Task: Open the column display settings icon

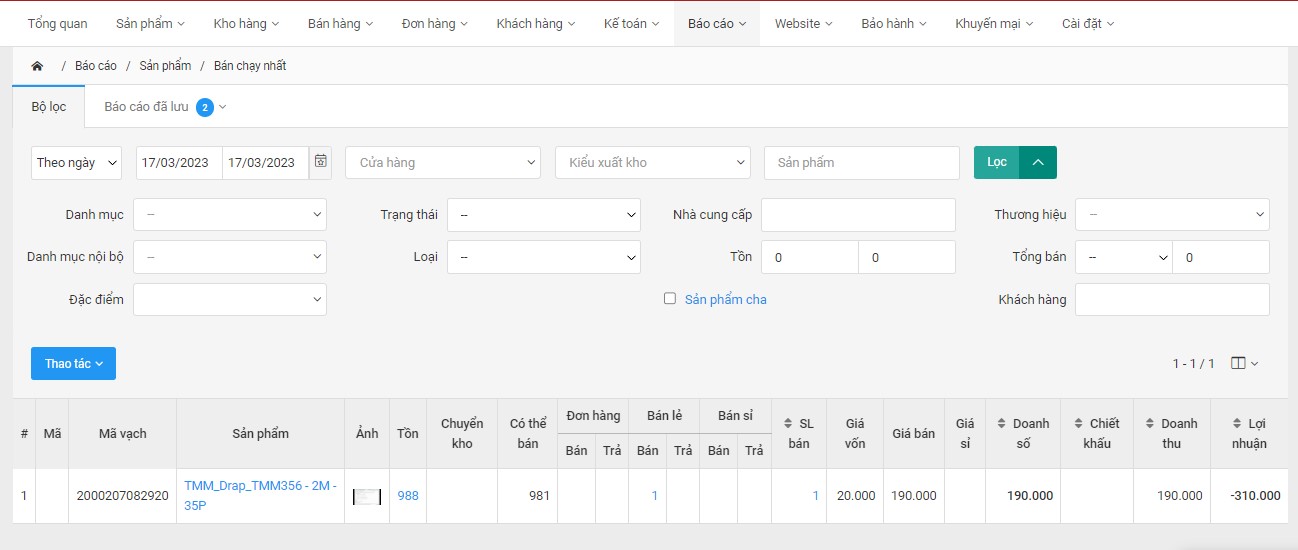Action: coord(1244,363)
